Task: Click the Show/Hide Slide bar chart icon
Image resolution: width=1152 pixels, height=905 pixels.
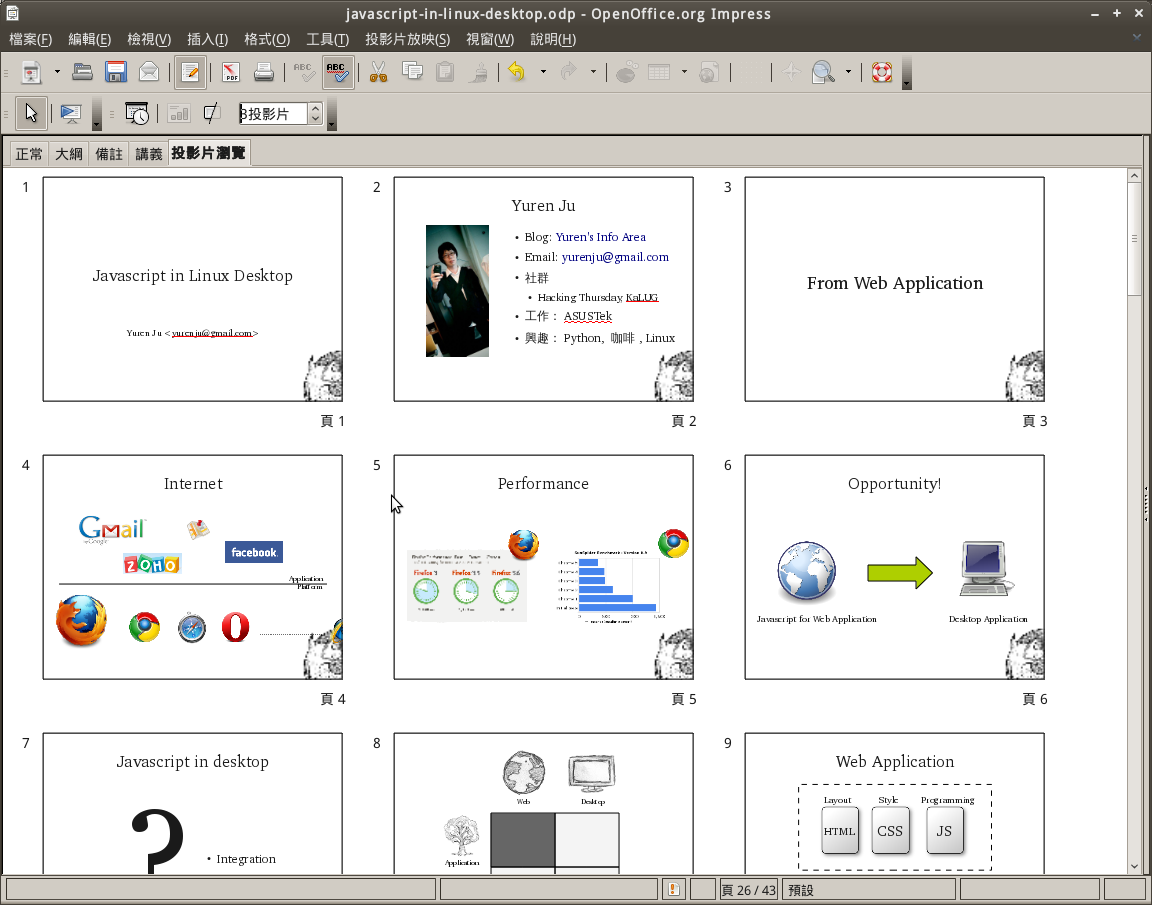Action: (179, 113)
